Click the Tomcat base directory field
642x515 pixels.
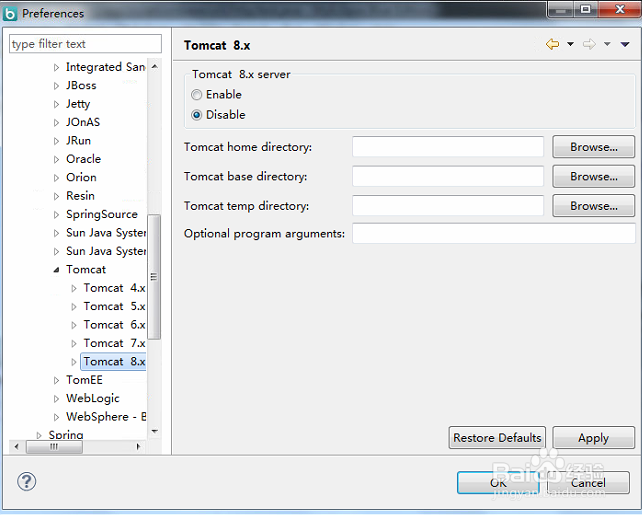pyautogui.click(x=448, y=176)
